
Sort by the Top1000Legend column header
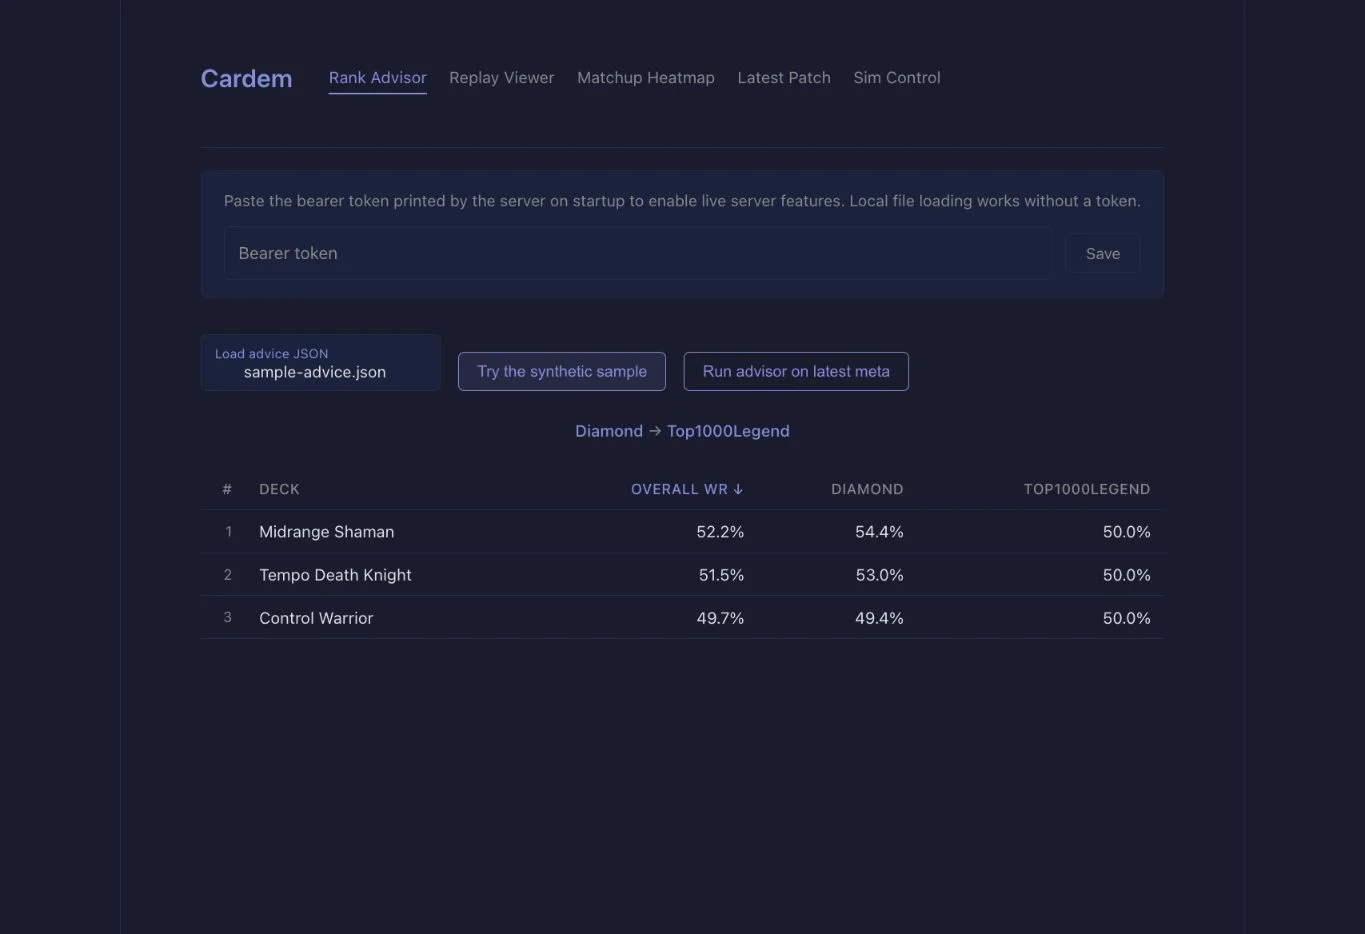coord(1087,489)
